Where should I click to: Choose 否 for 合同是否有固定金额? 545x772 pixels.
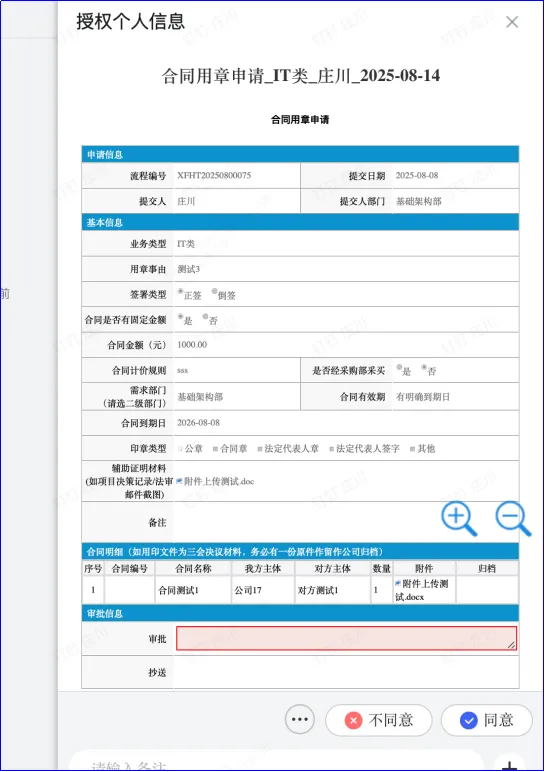pos(205,317)
